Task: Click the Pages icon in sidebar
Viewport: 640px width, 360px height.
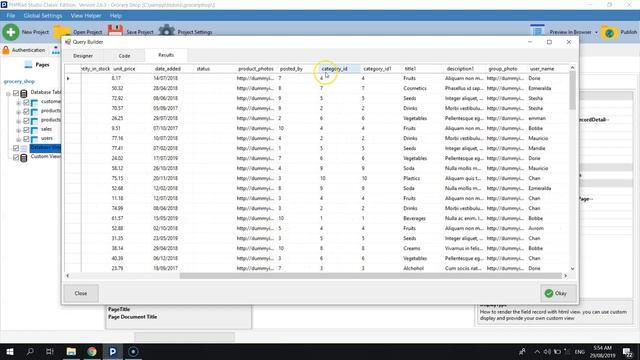Action: point(28,64)
